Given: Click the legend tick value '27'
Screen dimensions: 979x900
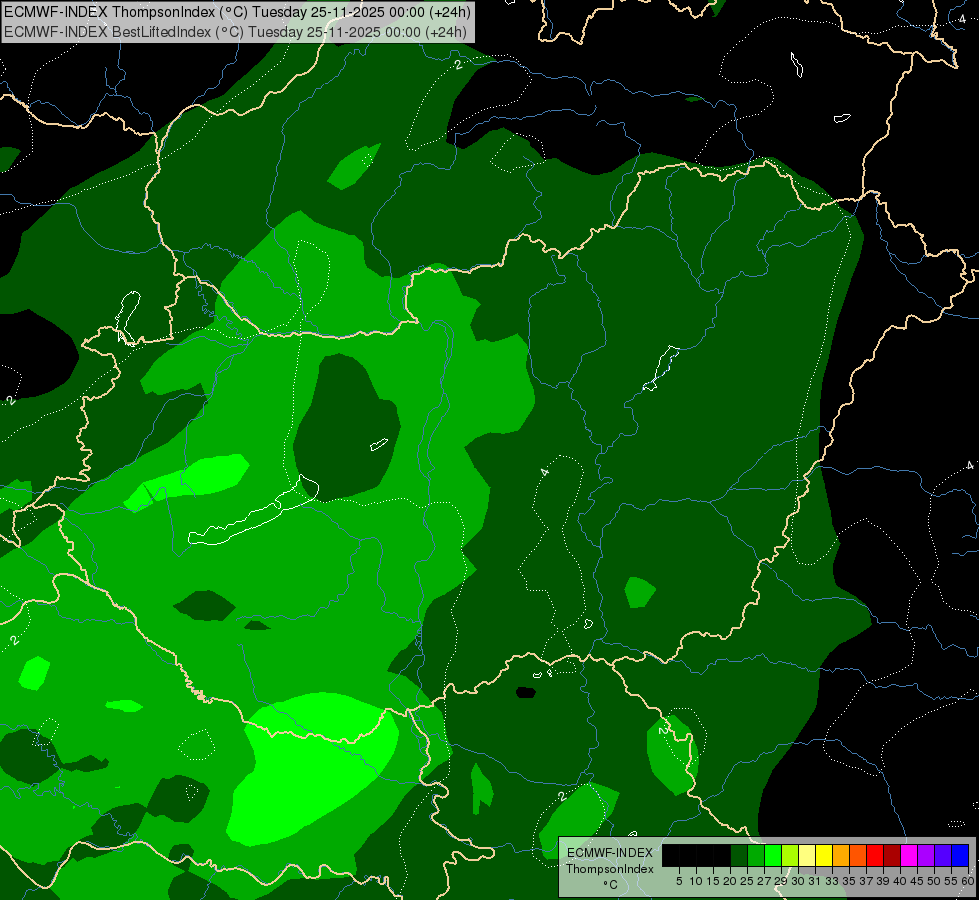Looking at the screenshot, I should (x=764, y=881).
